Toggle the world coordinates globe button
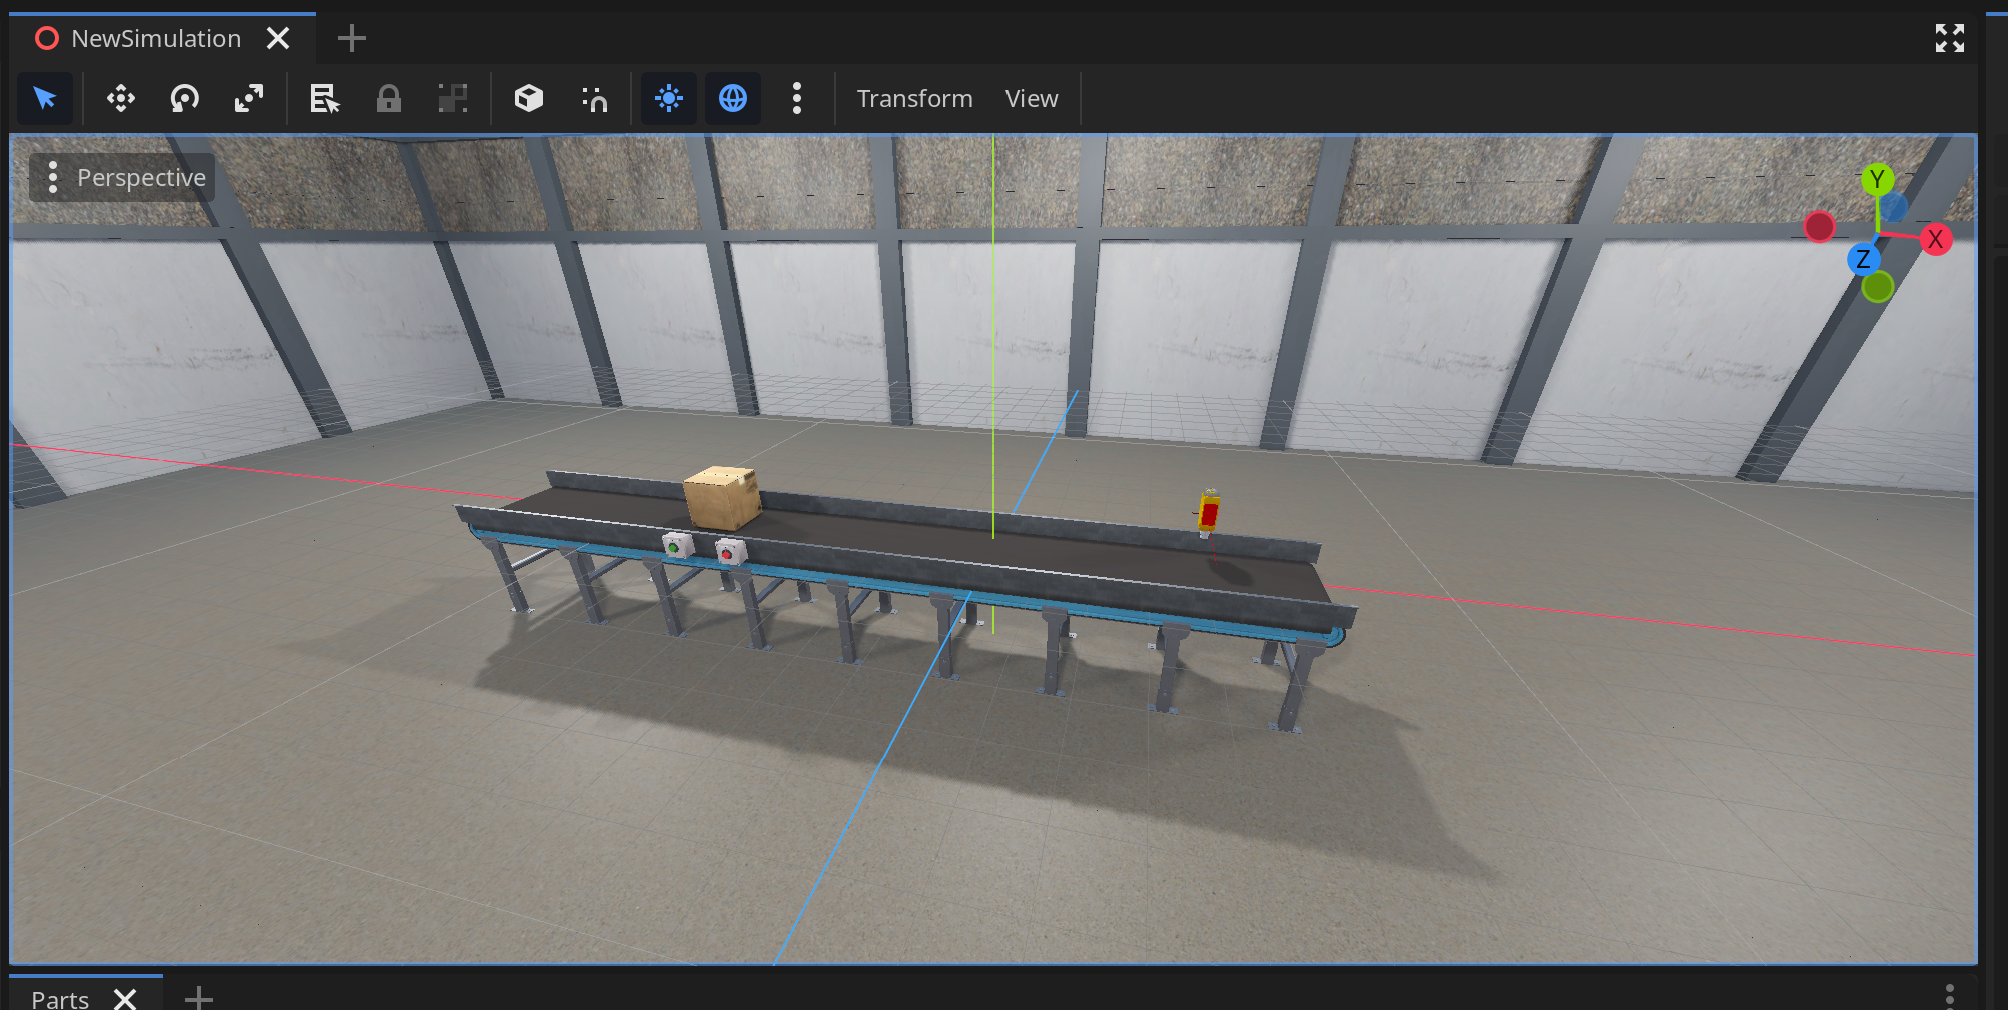Screen dimensions: 2008x1010 pos(732,98)
